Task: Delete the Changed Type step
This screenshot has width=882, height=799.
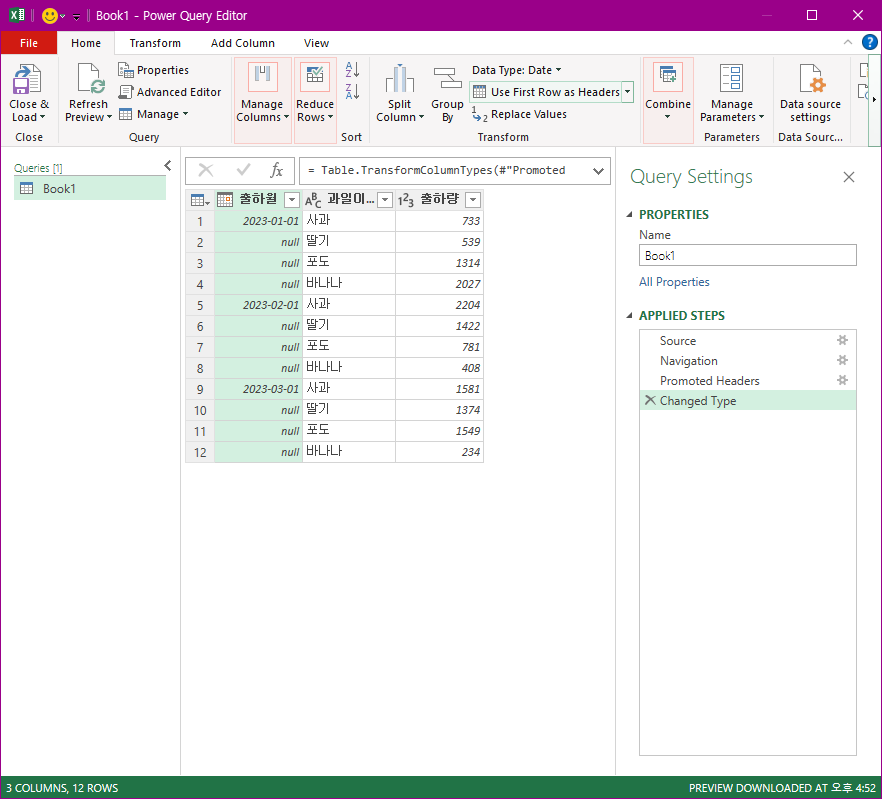Action: (650, 400)
